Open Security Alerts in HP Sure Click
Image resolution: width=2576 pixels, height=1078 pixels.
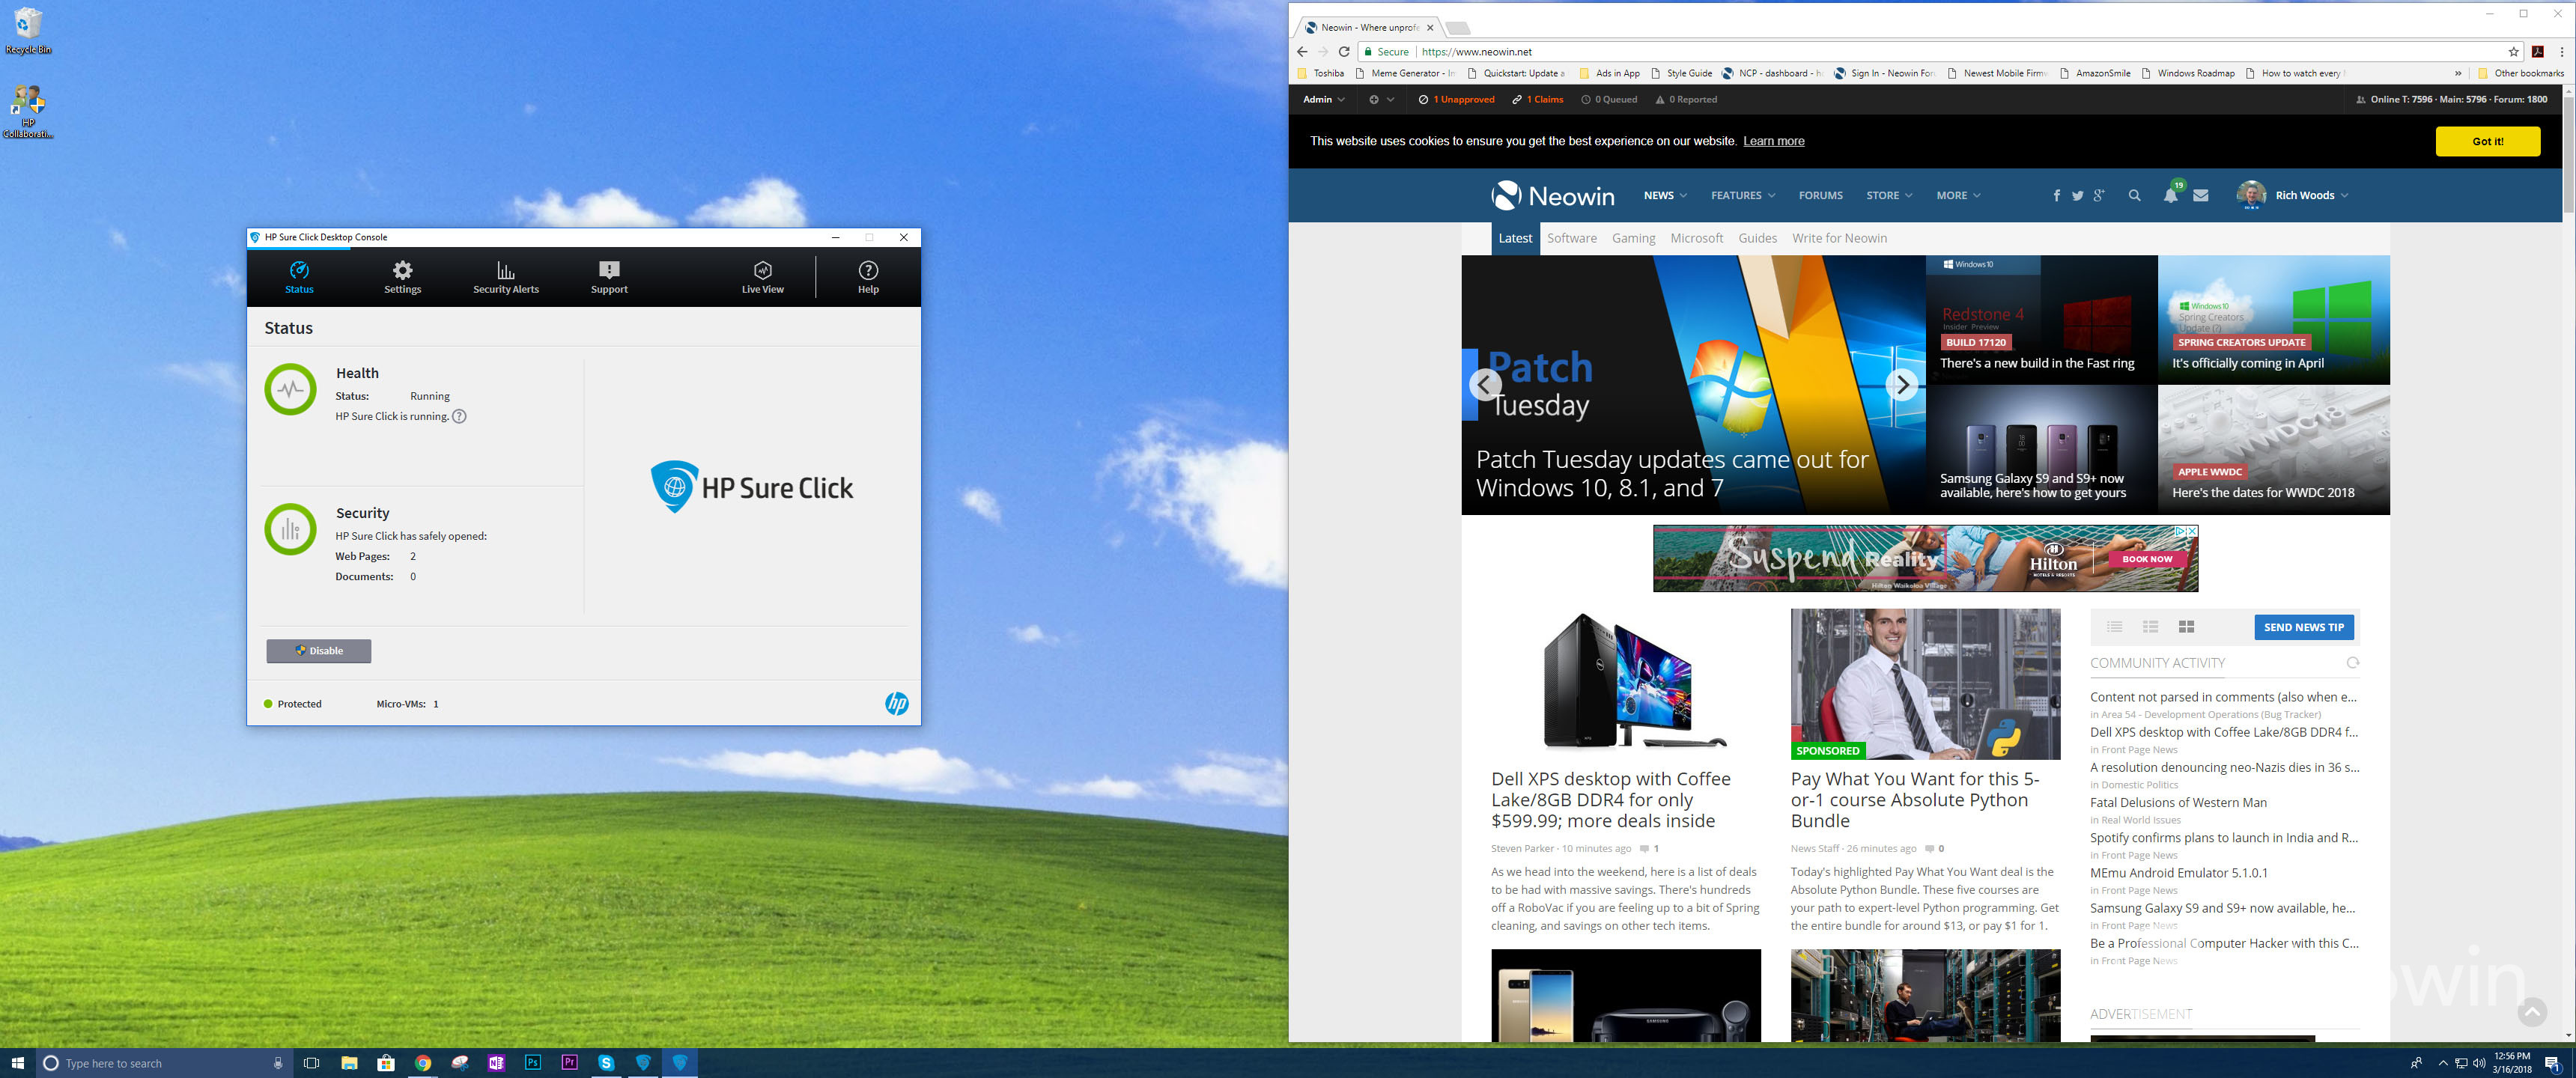pos(506,277)
